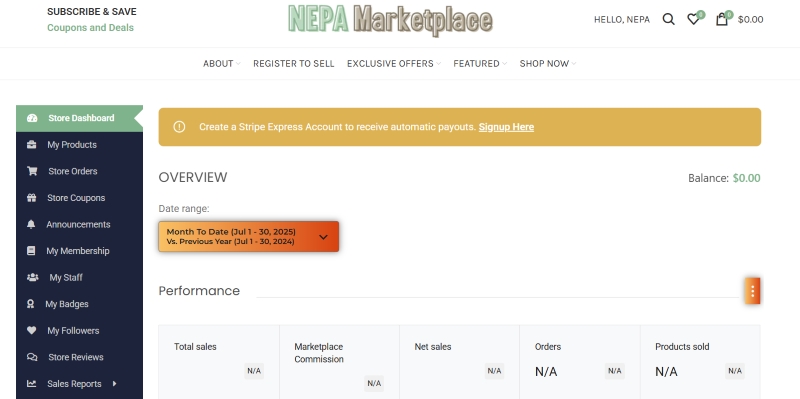Open Announcements in sidebar
The image size is (800, 399).
[80, 225]
